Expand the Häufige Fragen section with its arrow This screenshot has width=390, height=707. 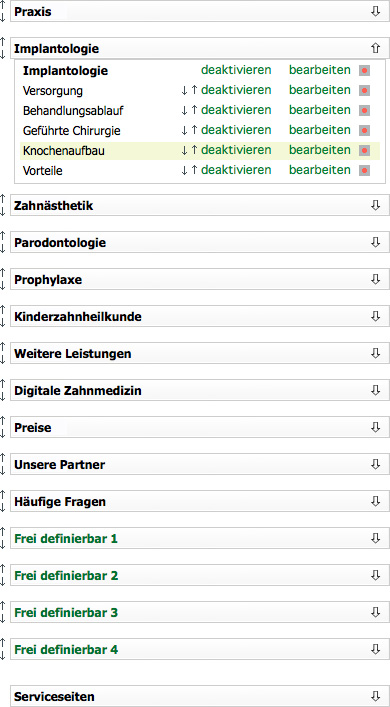375,501
